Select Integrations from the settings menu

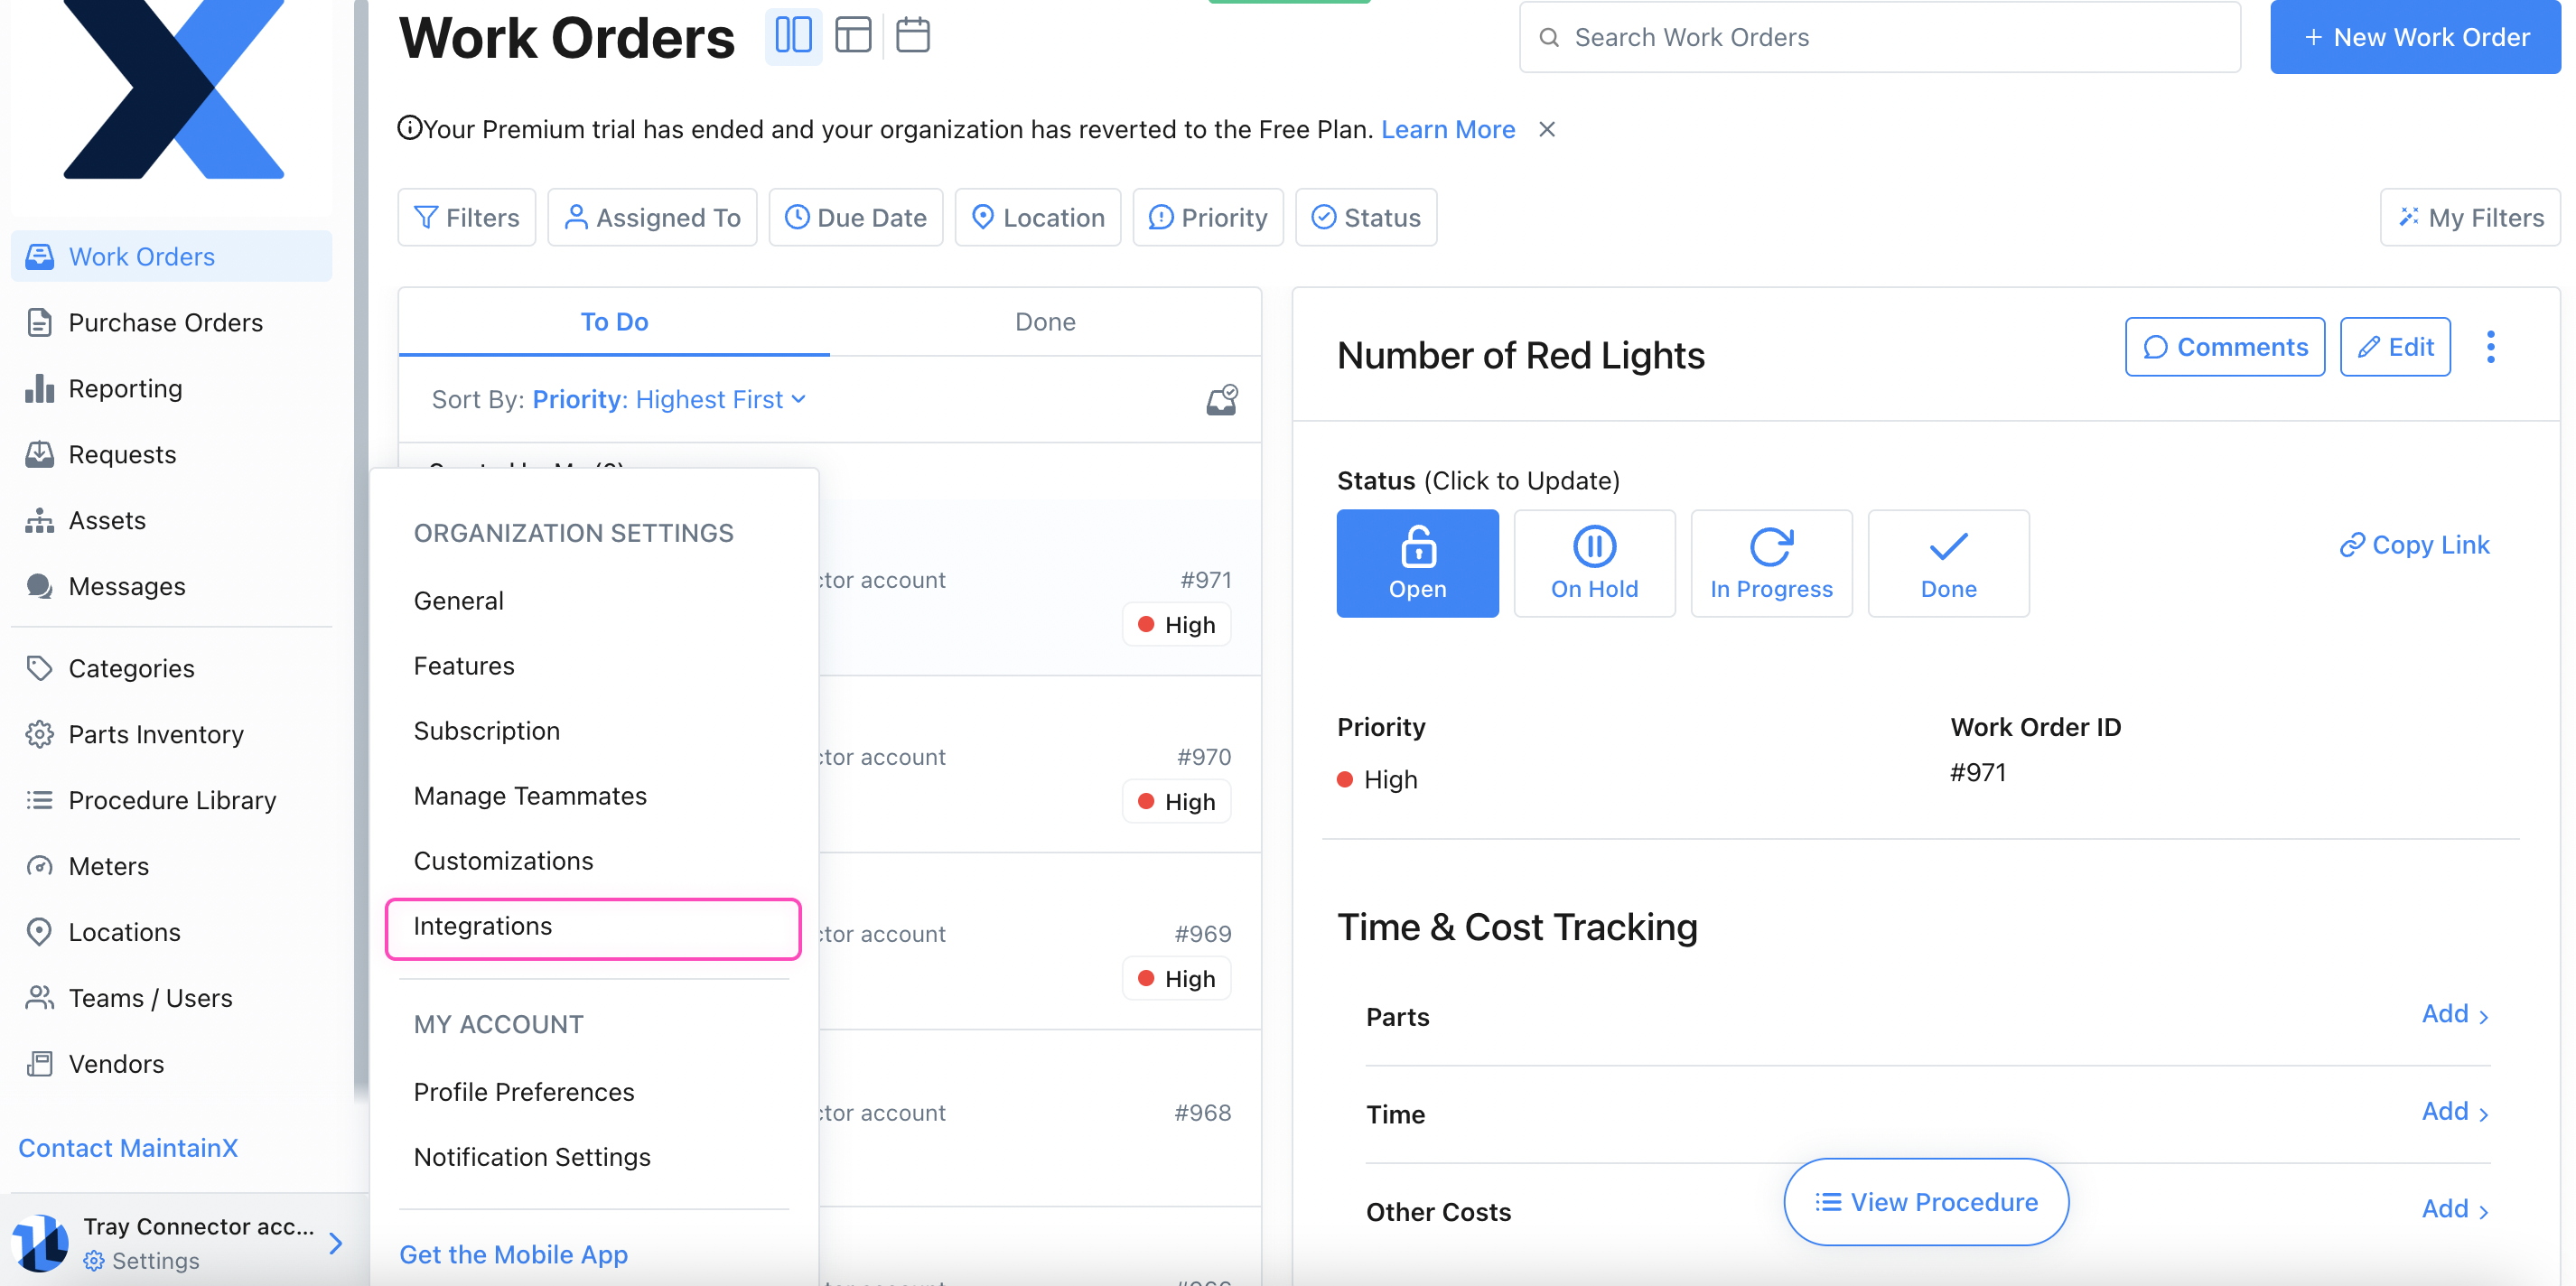(x=483, y=927)
